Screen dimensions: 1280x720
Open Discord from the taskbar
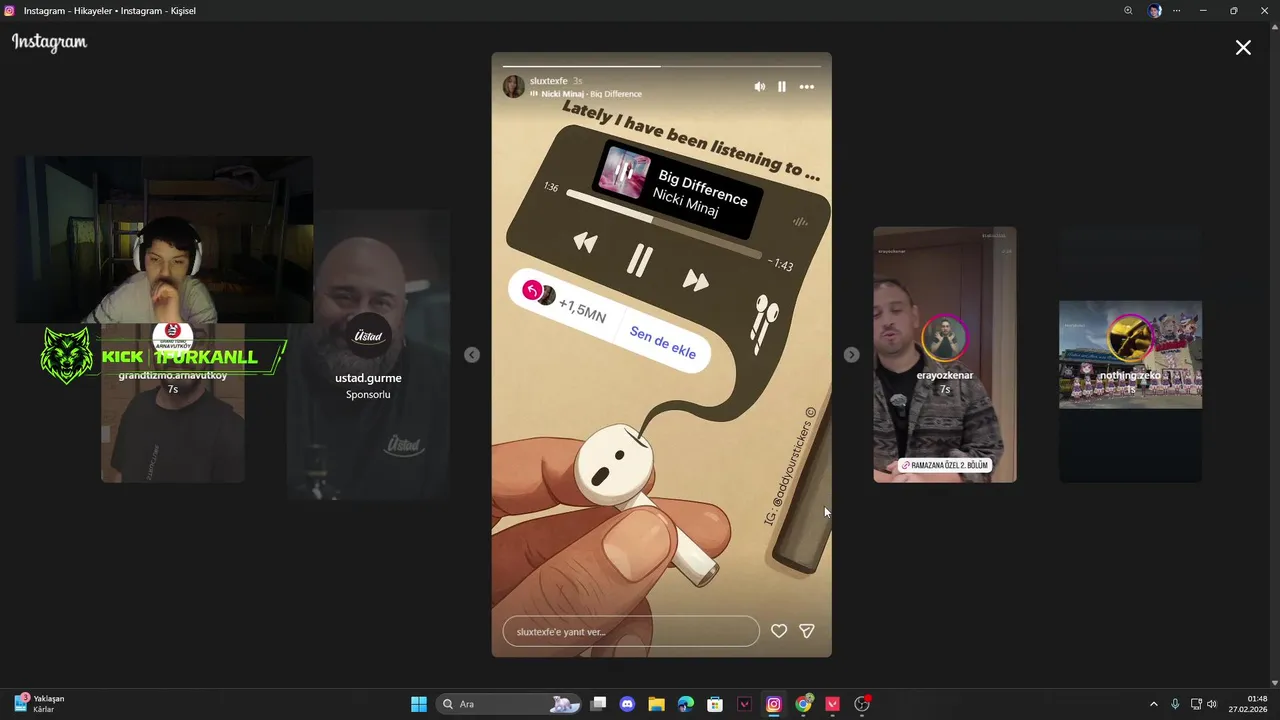pos(627,704)
